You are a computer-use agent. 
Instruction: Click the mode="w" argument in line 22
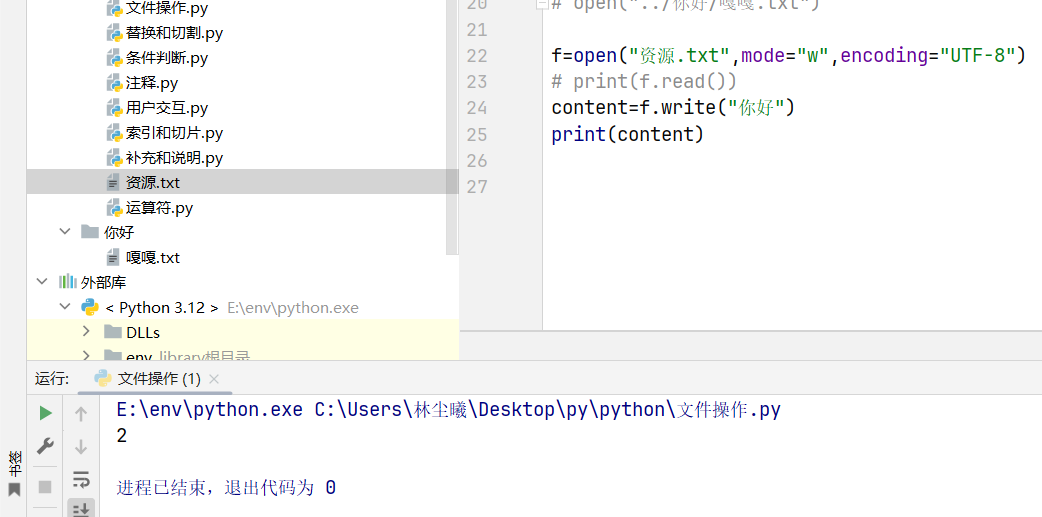[x=784, y=55]
